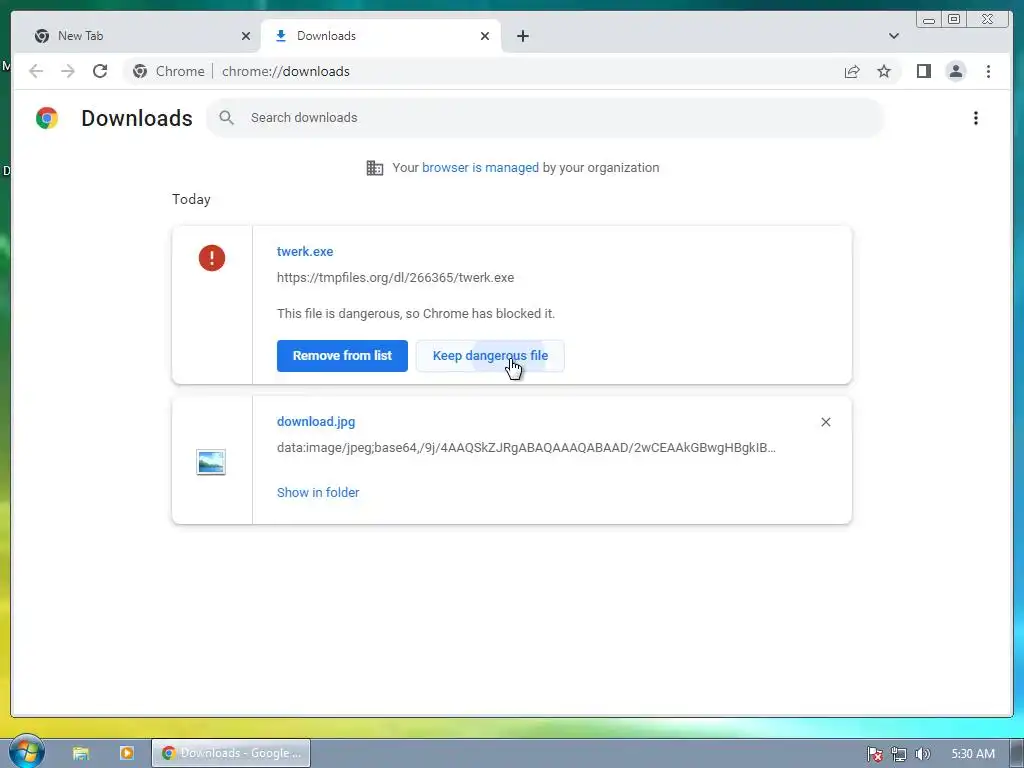Restore down the Chrome window
This screenshot has width=1024, height=768.
click(954, 20)
